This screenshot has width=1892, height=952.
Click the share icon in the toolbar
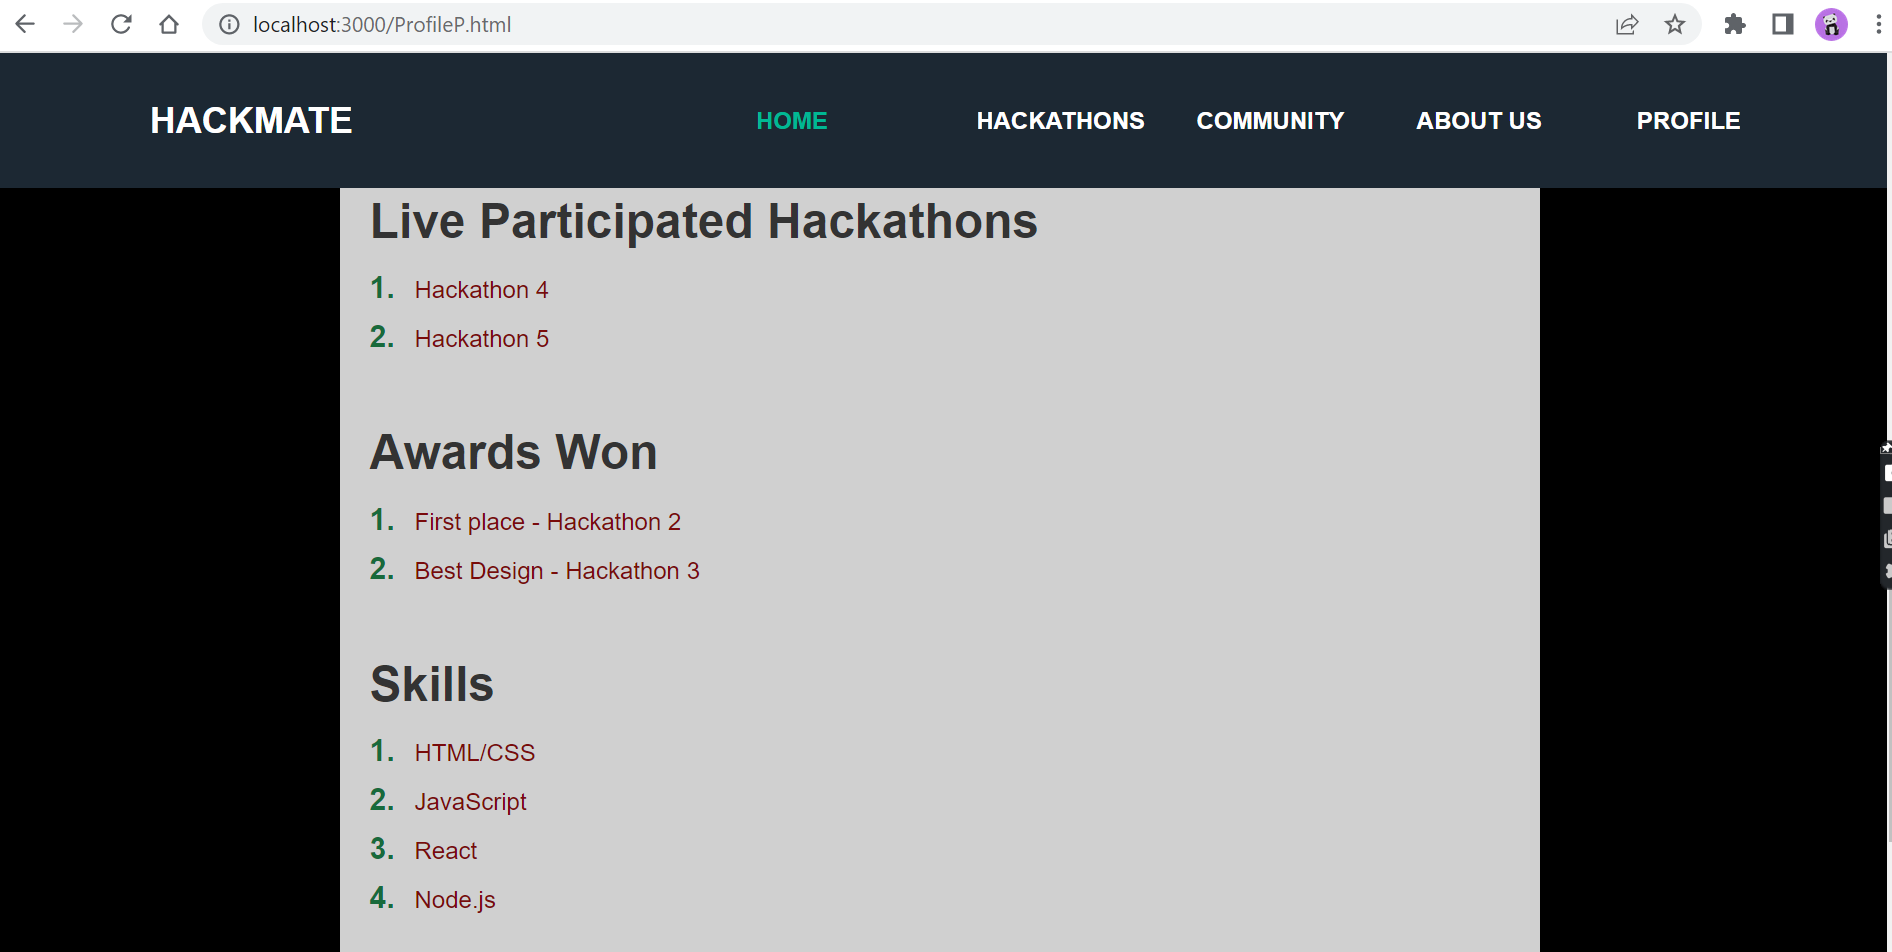click(1628, 24)
